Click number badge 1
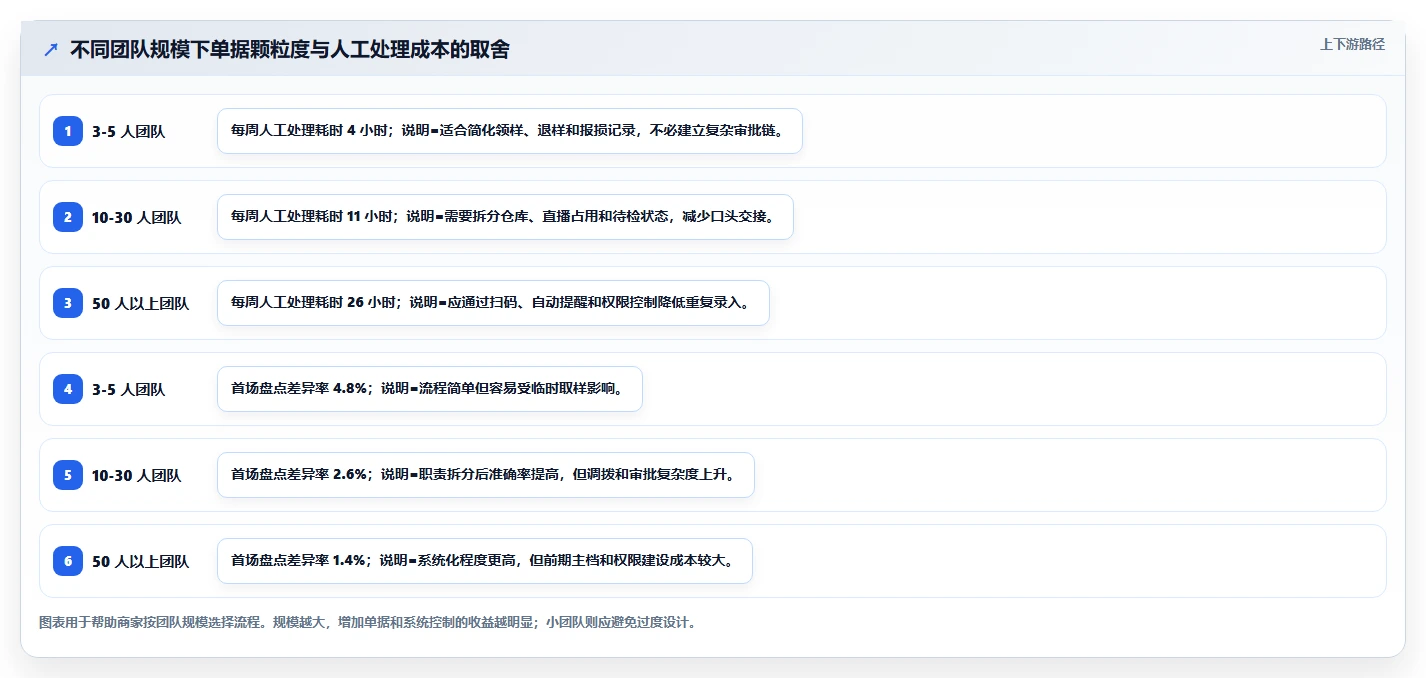1426x678 pixels. 68,131
